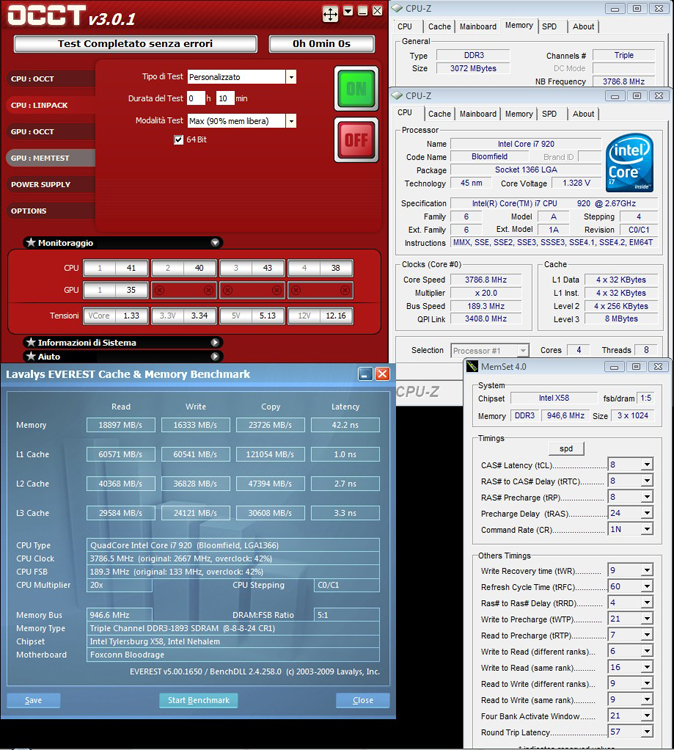The height and width of the screenshot is (750, 674).
Task: Click the Informazioni di Sistema star icon
Action: (x=31, y=342)
